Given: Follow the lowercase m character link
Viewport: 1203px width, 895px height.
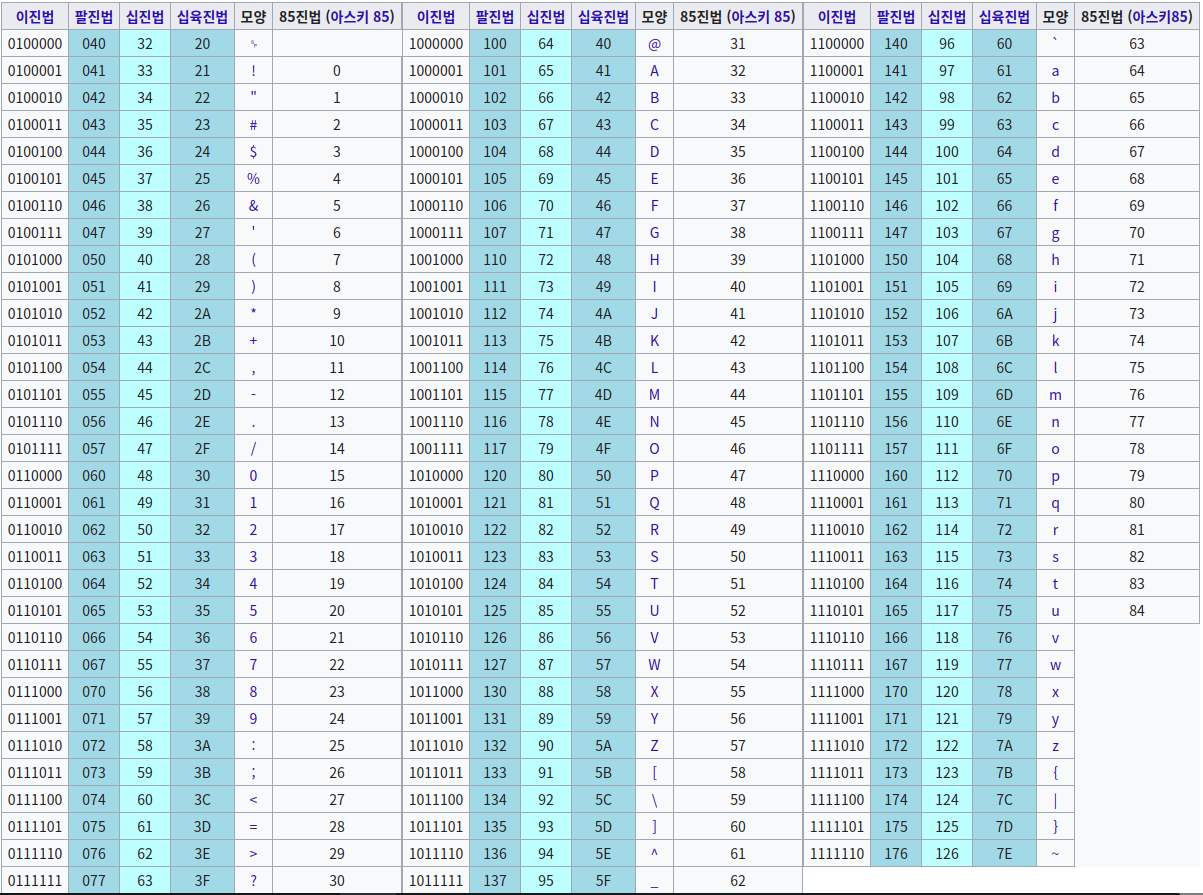Looking at the screenshot, I should click(1056, 395).
